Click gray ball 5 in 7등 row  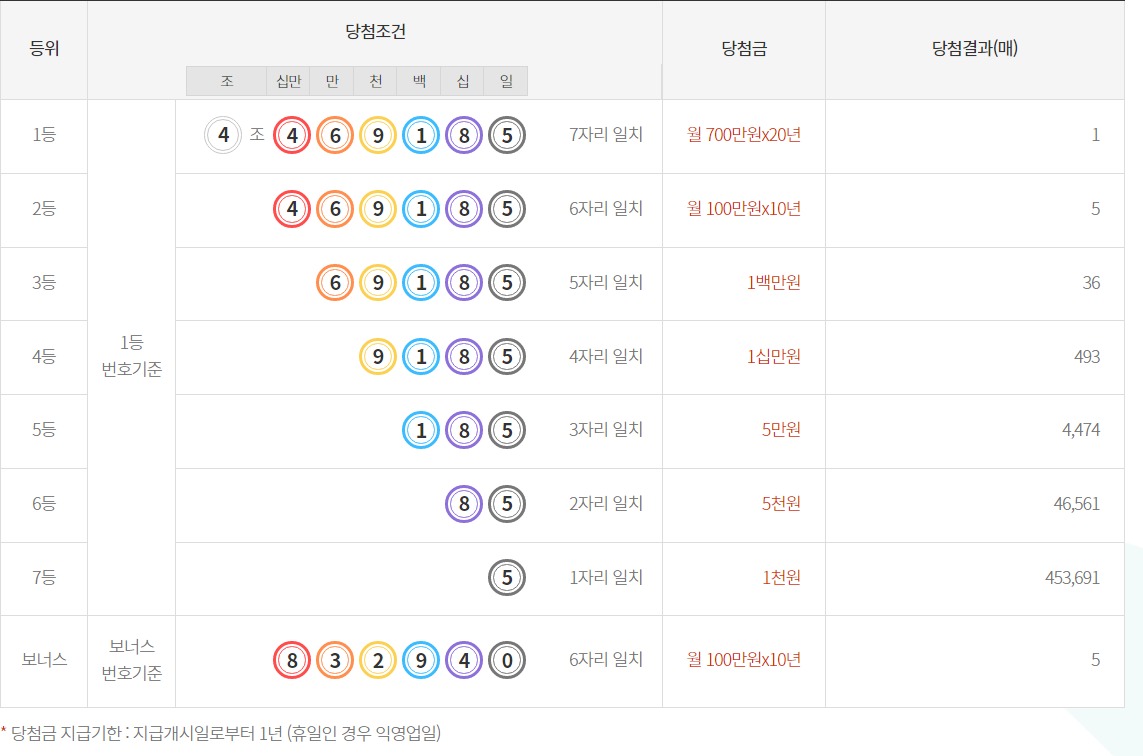(507, 577)
